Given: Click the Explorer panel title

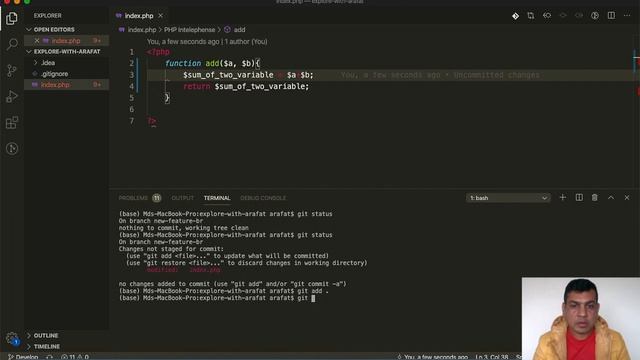Looking at the screenshot, I should pos(47,16).
